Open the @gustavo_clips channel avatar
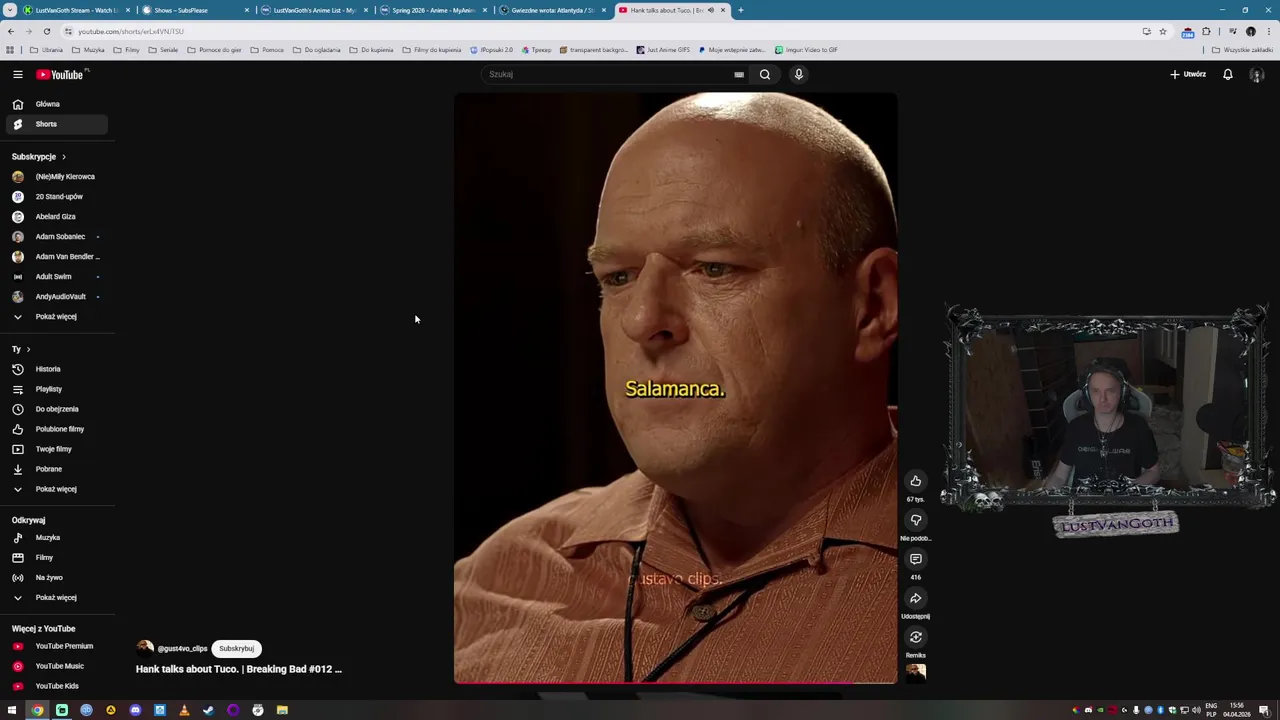 (145, 648)
